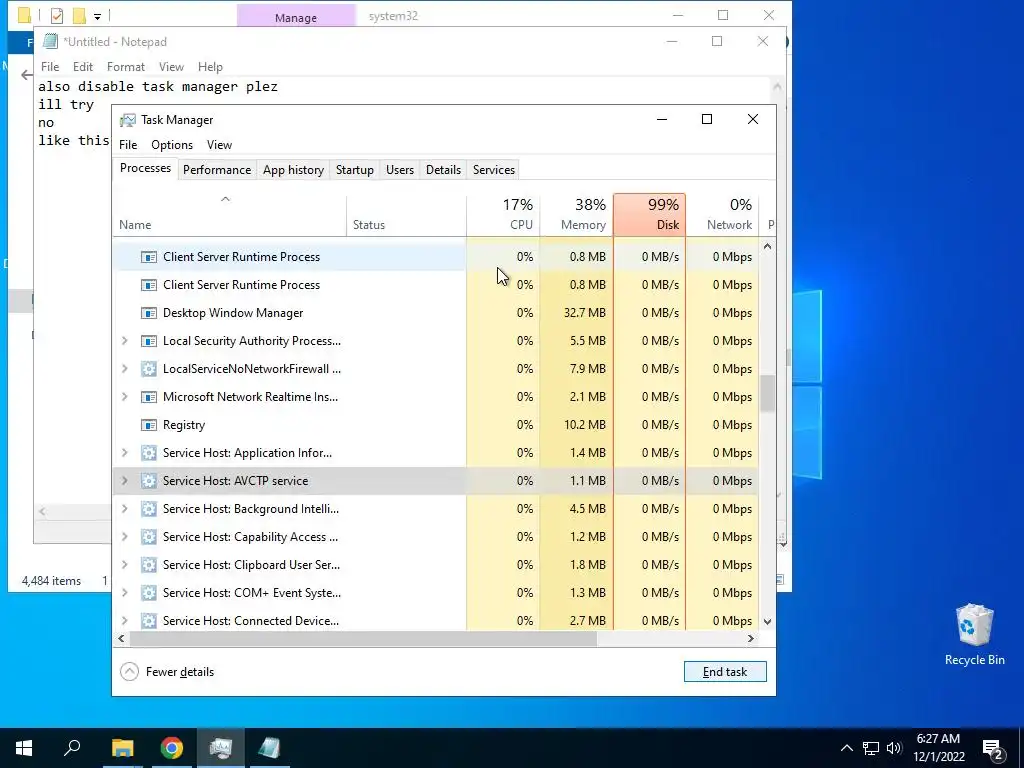
Task: Expand Service Host: Connected Device
Action: pyautogui.click(x=125, y=621)
